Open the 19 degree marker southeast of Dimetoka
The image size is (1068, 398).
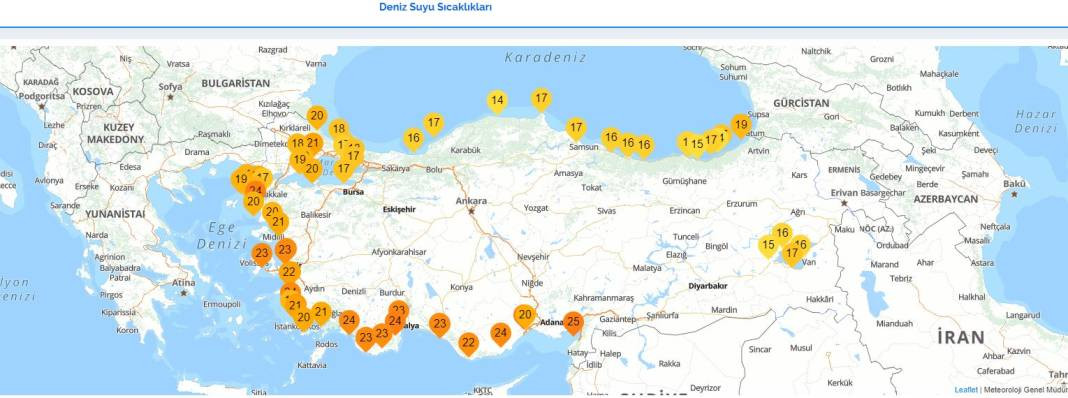[299, 161]
